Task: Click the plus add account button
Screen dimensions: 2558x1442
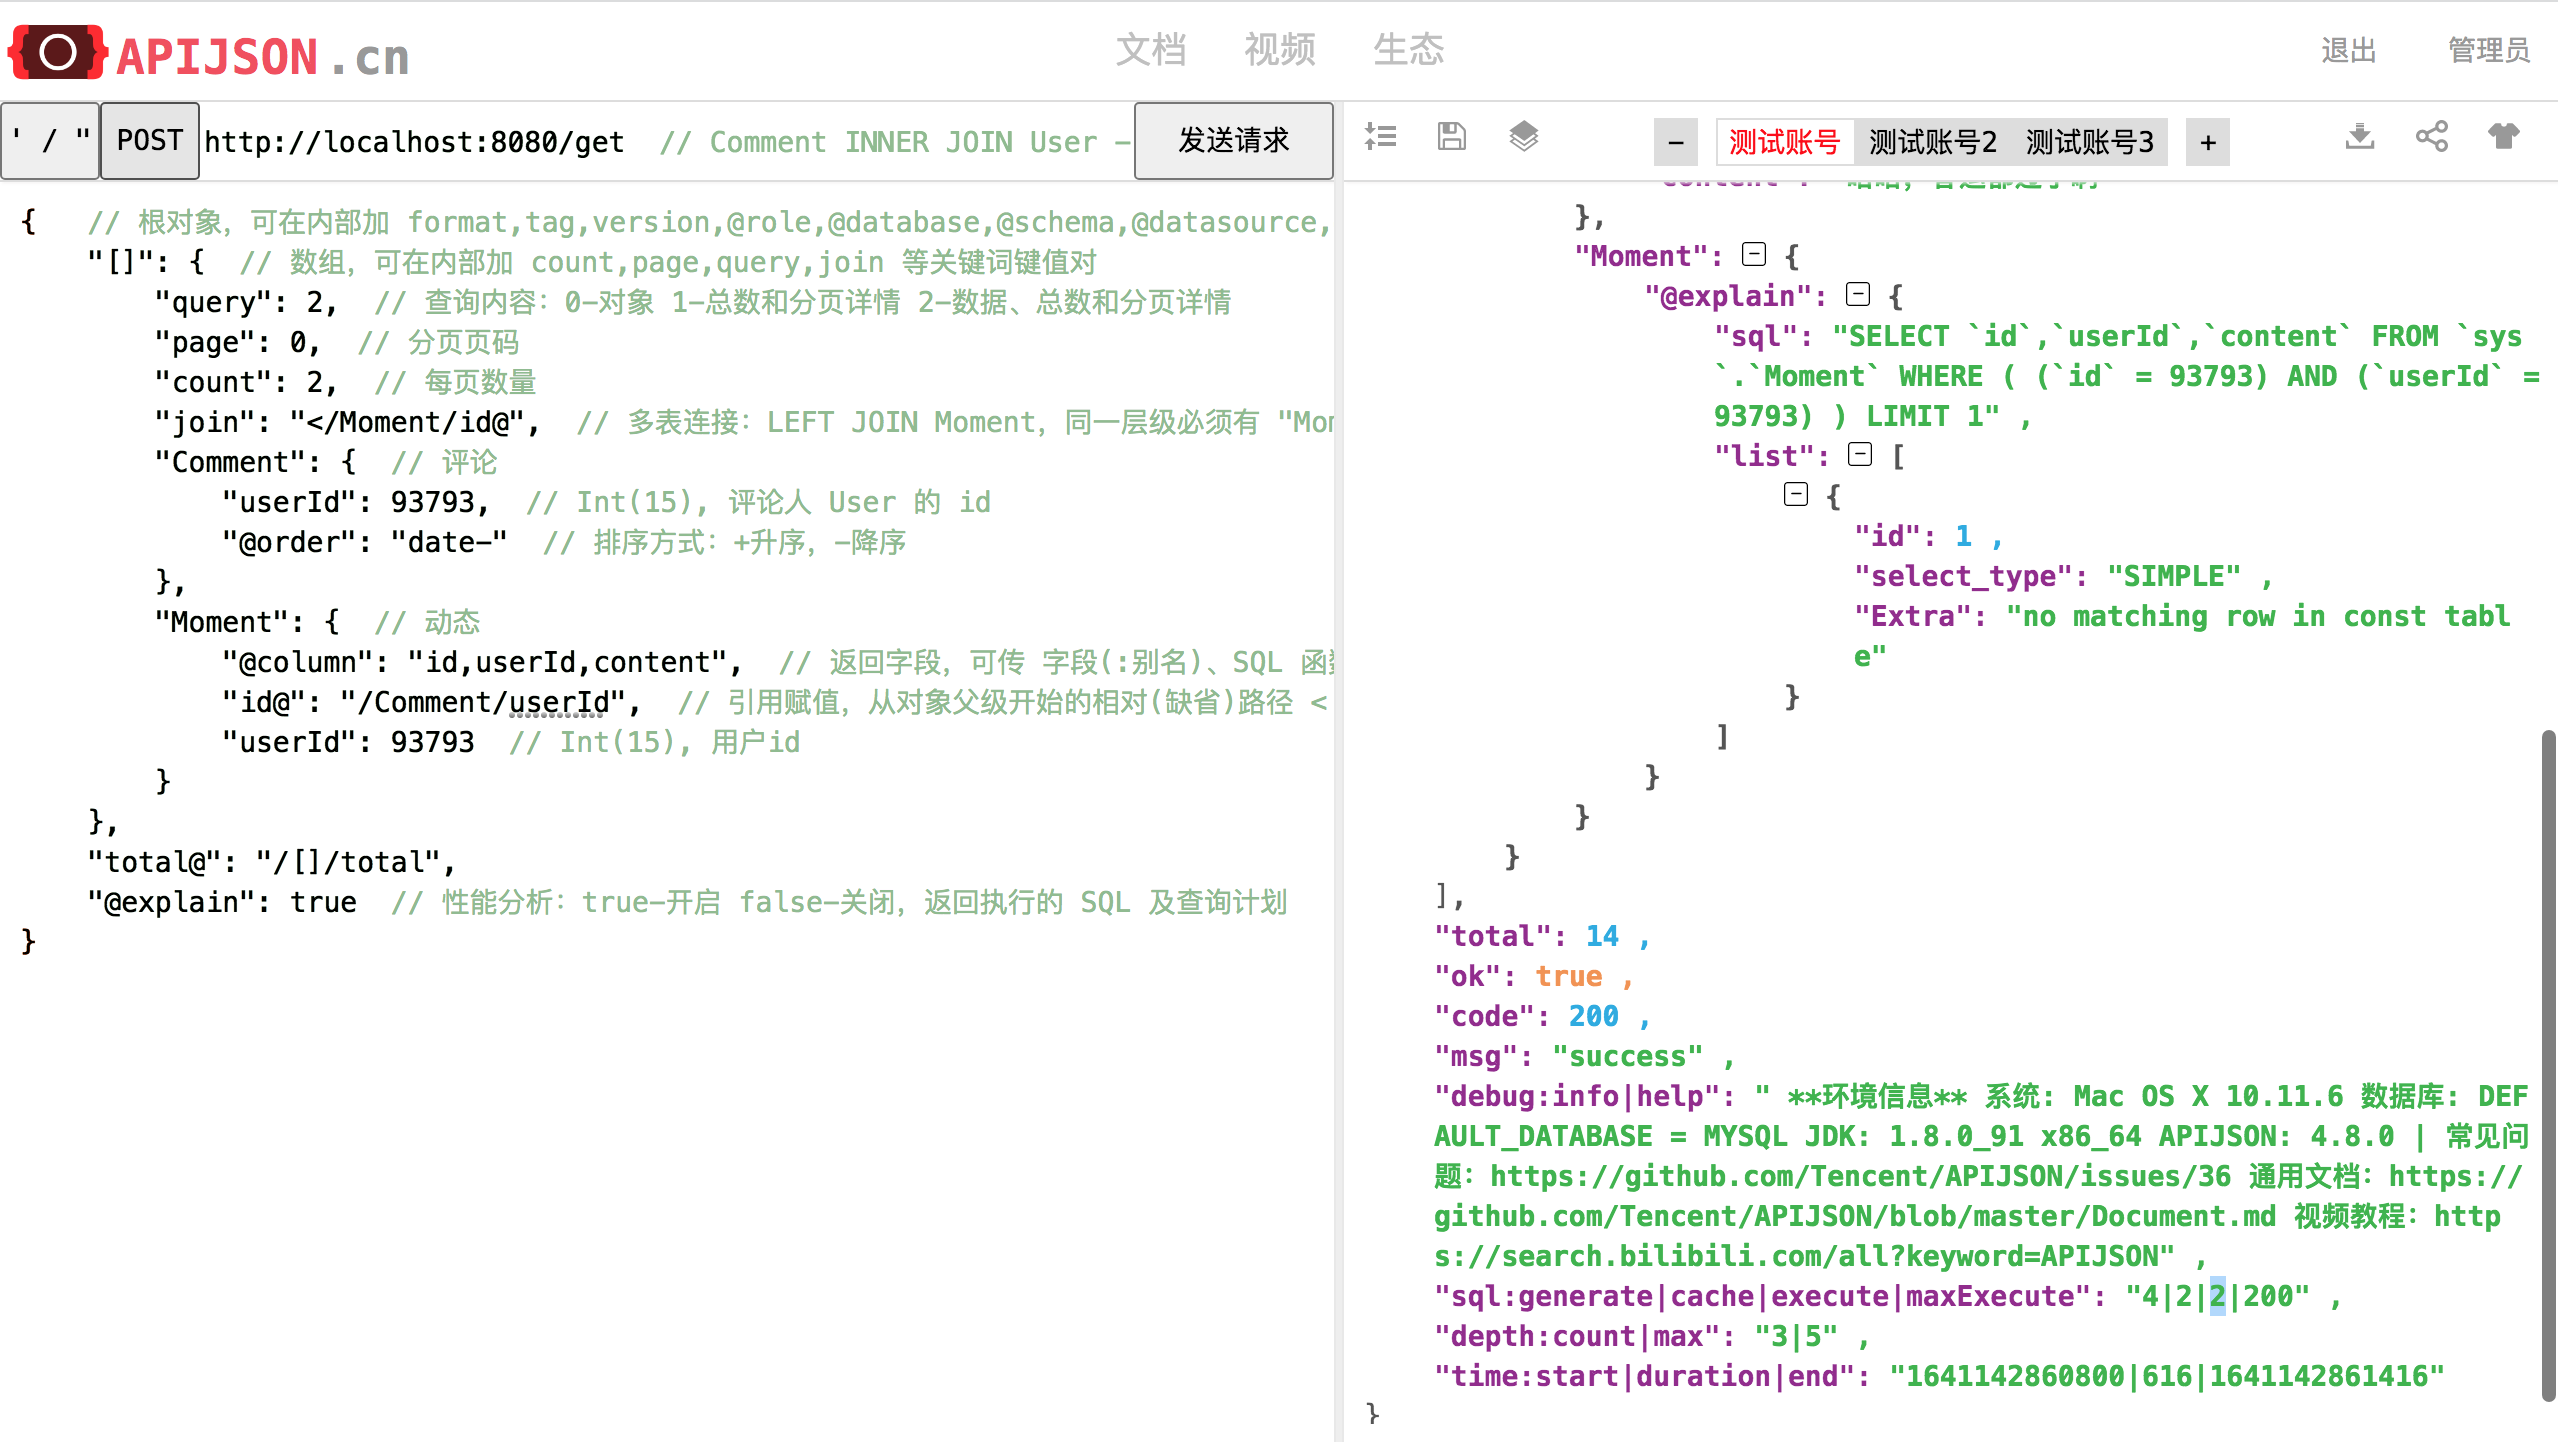Action: tap(2207, 143)
